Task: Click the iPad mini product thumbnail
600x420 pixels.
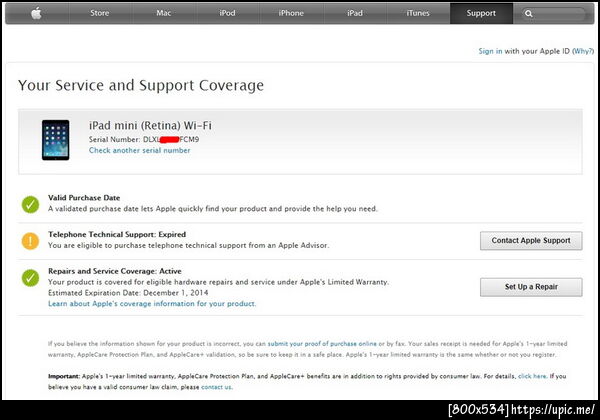Action: pos(55,140)
